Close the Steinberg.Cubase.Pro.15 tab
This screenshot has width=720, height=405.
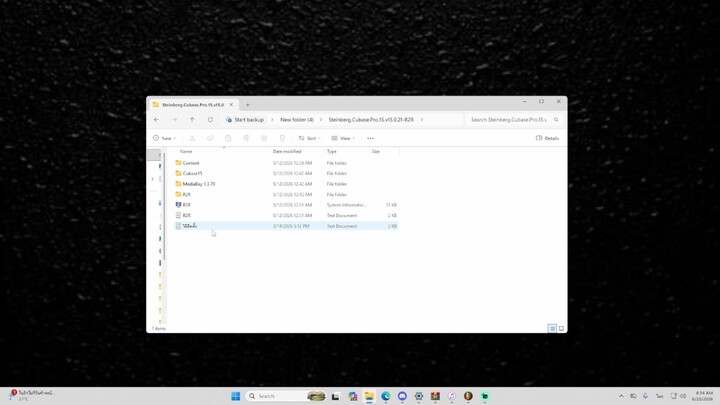click(231, 105)
